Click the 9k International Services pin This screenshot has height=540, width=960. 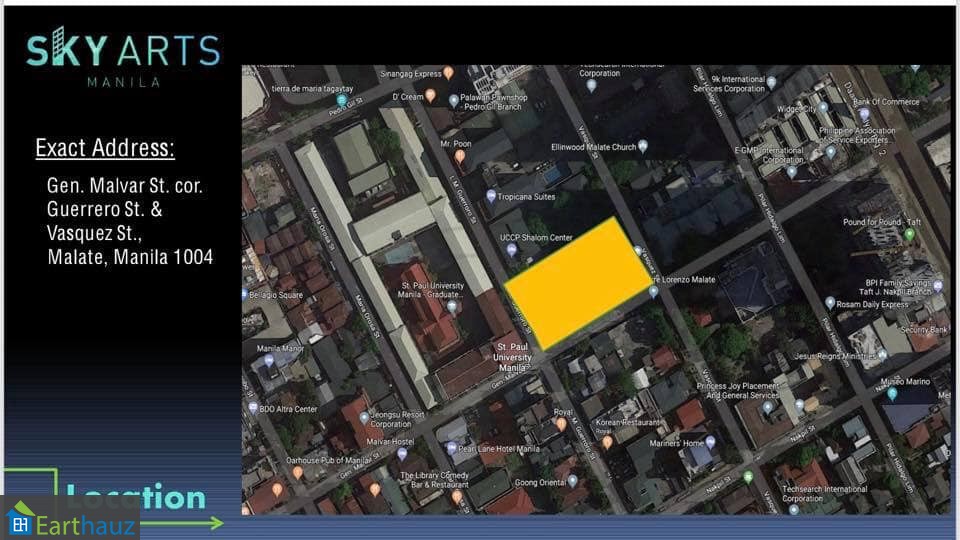coord(772,82)
